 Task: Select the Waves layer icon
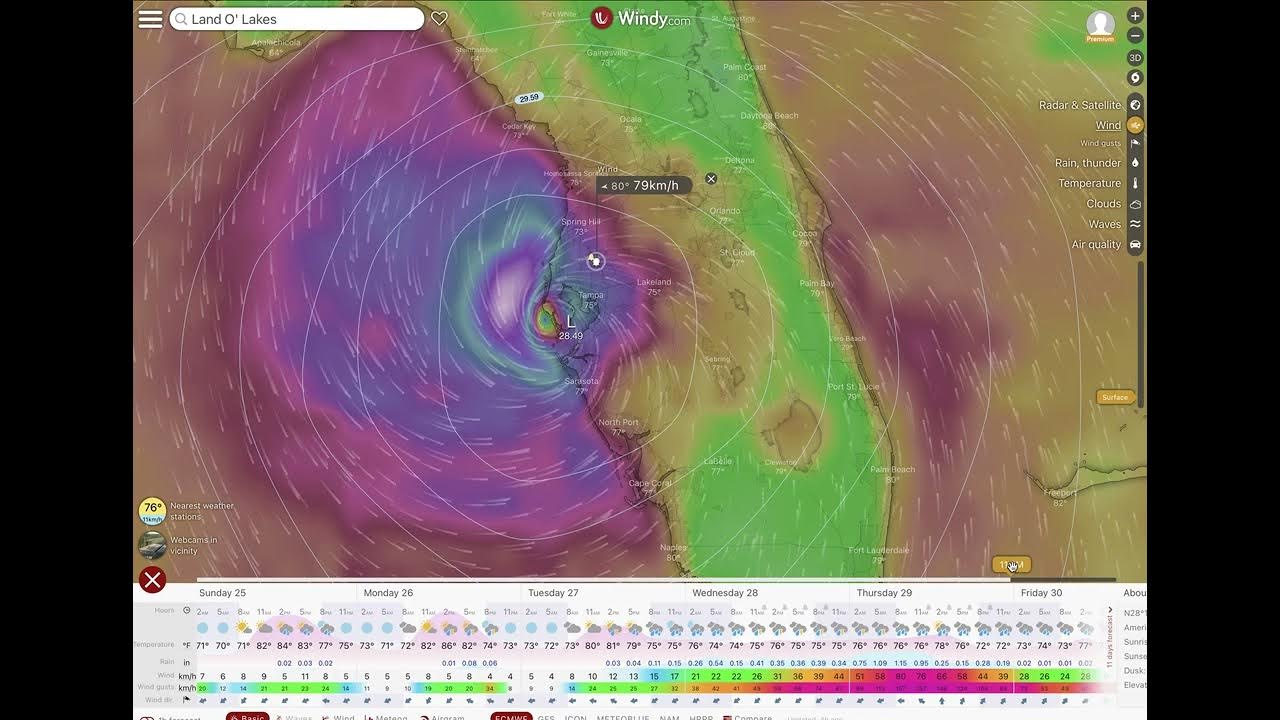[1135, 224]
